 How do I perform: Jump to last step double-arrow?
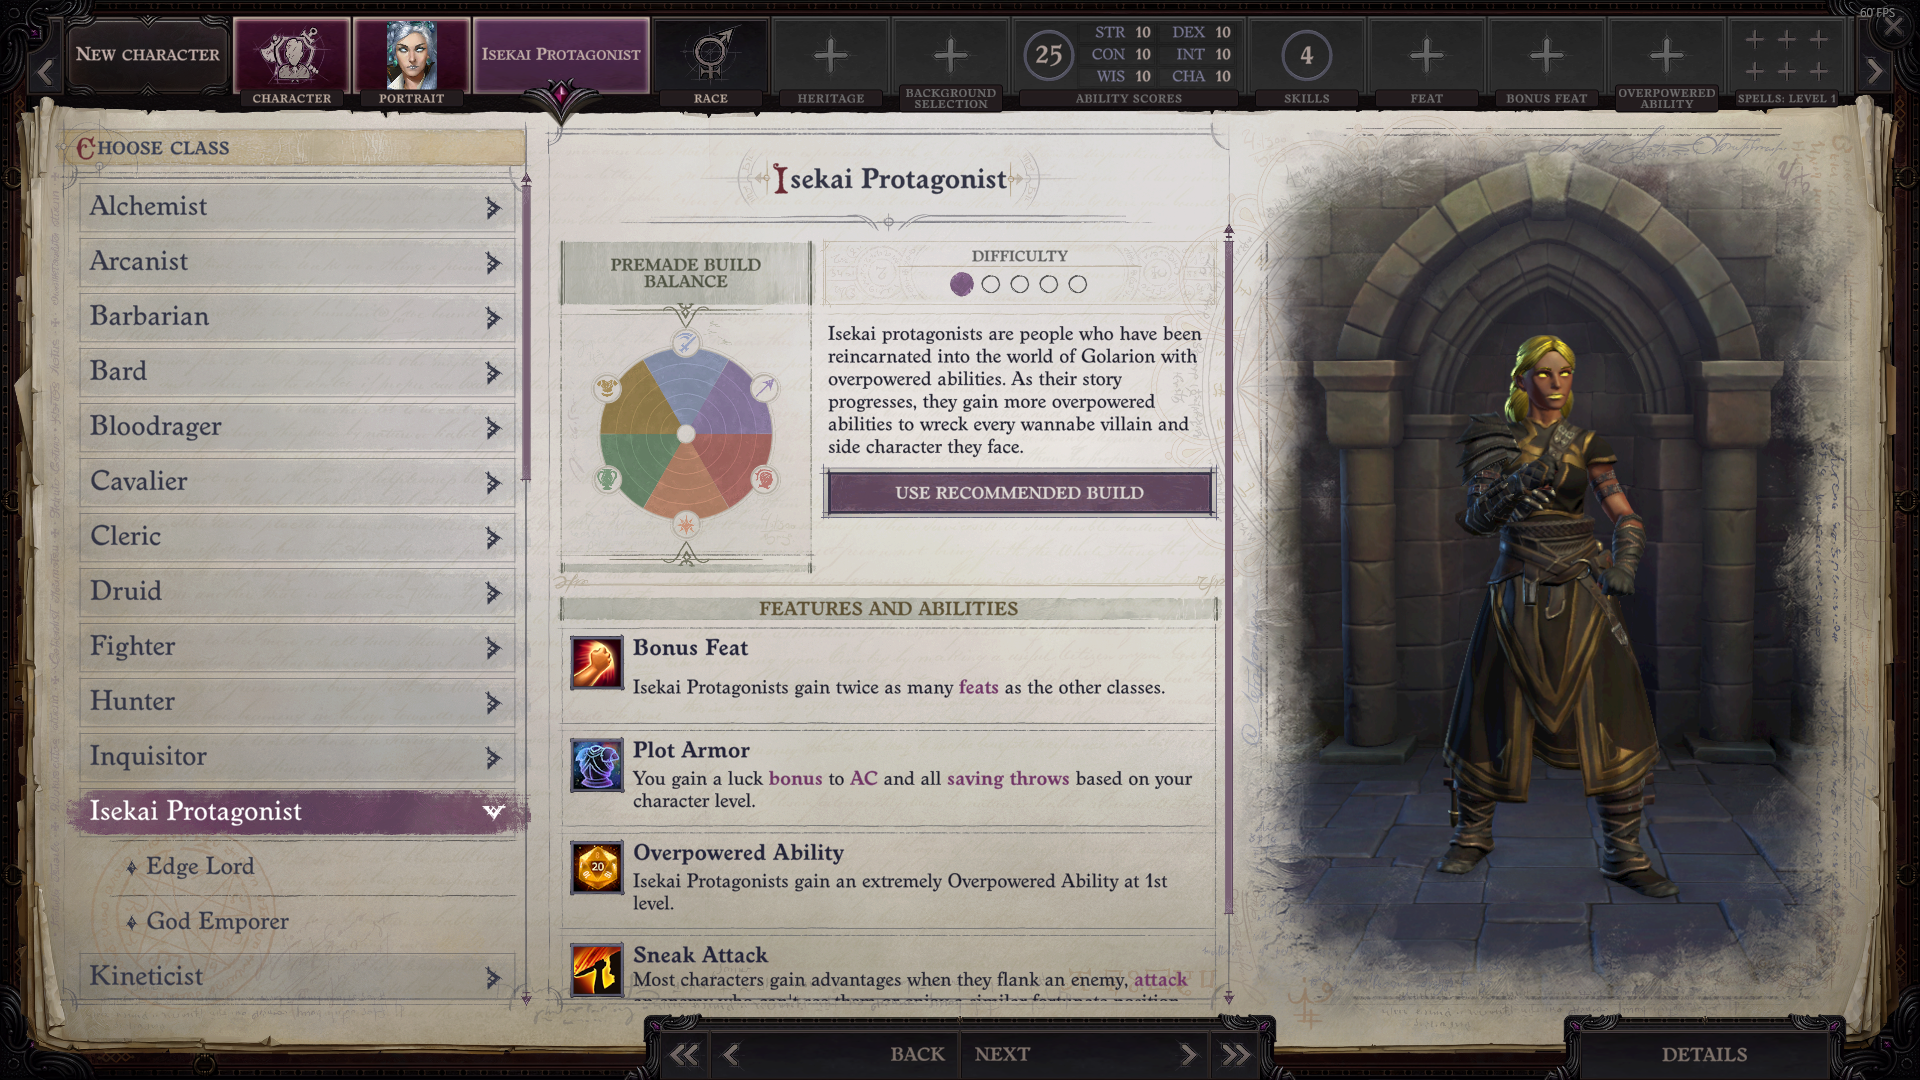(1235, 1054)
